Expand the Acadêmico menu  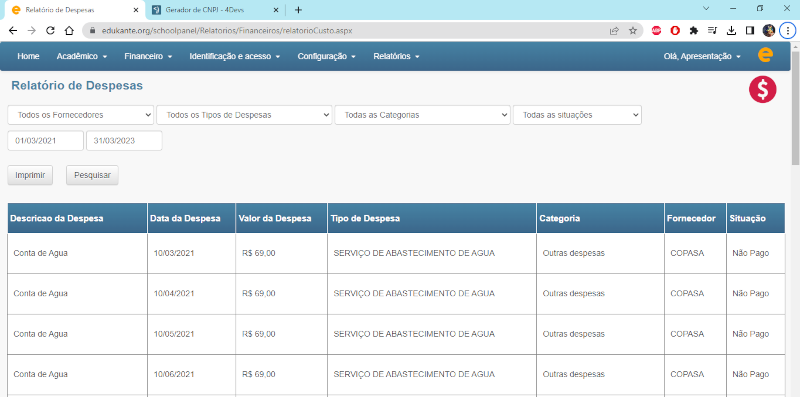(x=82, y=56)
